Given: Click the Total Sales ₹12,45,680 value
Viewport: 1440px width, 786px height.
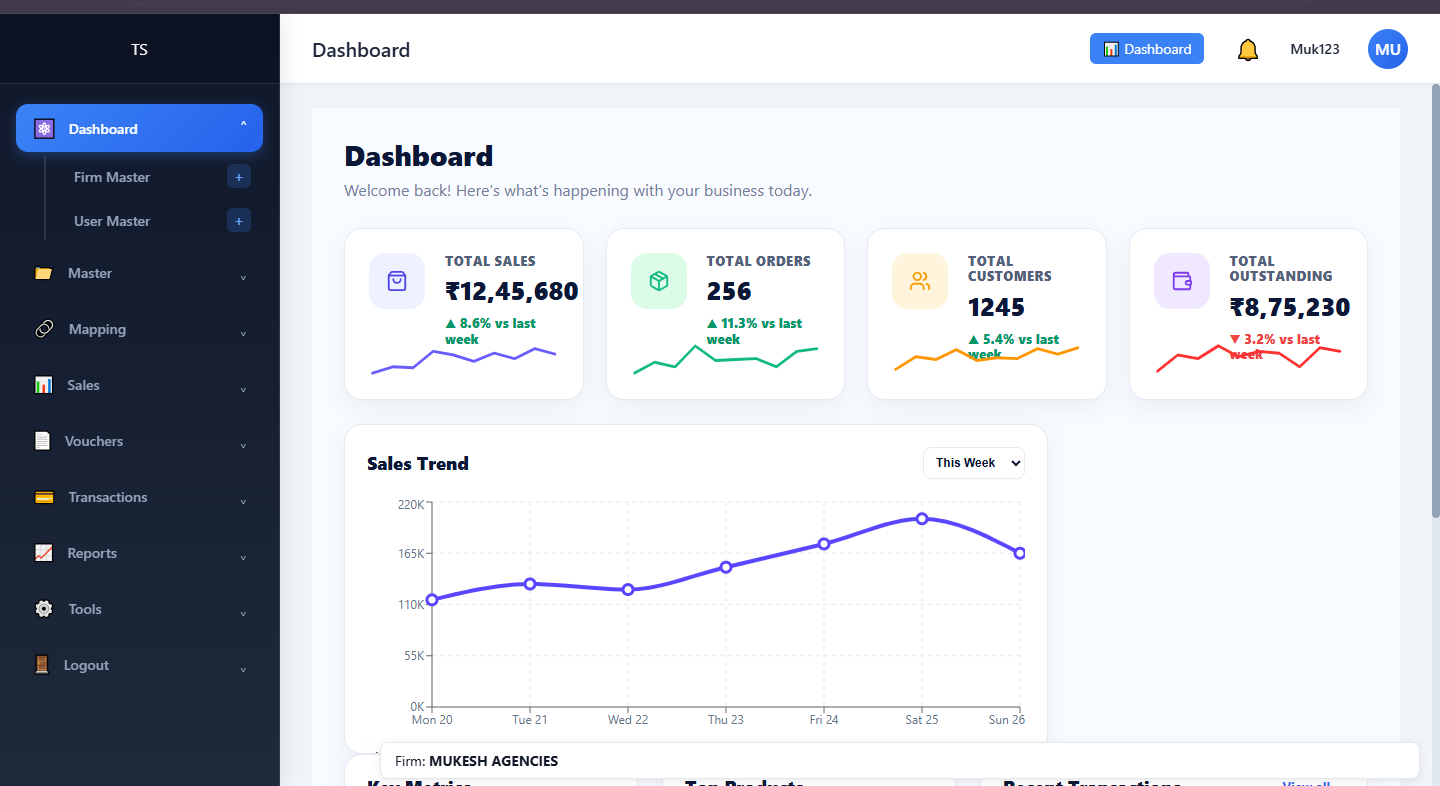Looking at the screenshot, I should point(512,292).
